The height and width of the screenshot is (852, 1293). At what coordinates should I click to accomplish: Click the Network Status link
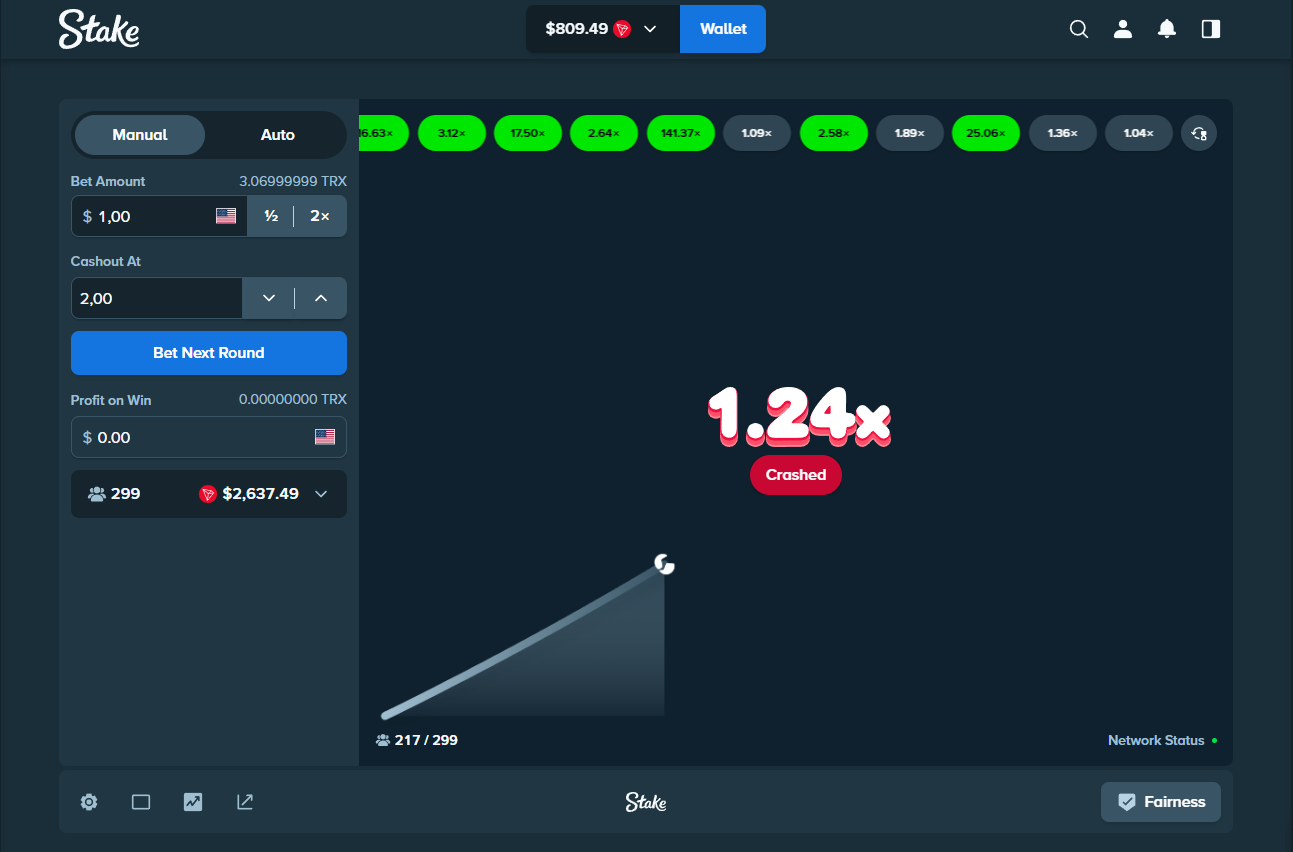click(x=1156, y=741)
